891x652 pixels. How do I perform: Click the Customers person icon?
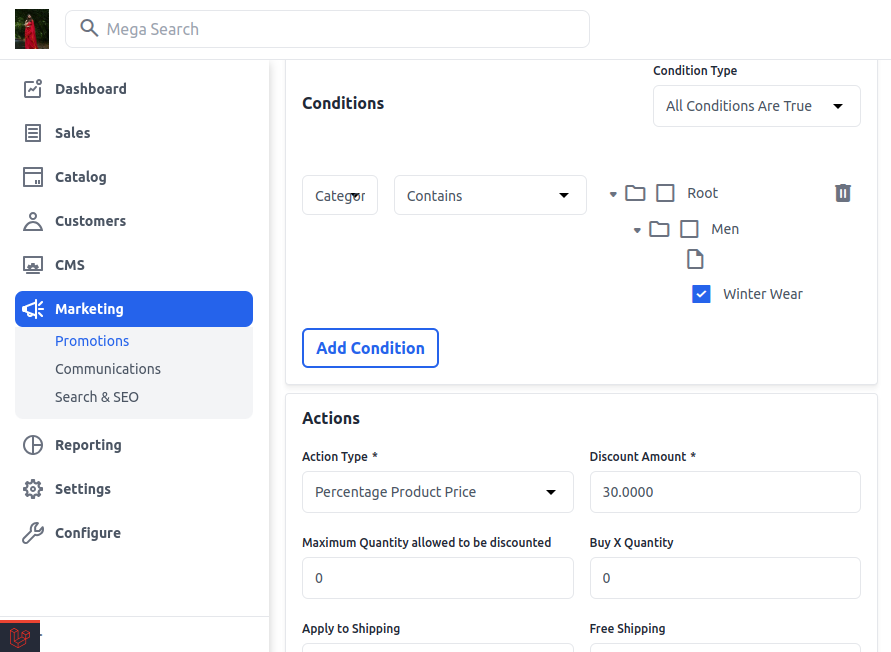(33, 221)
